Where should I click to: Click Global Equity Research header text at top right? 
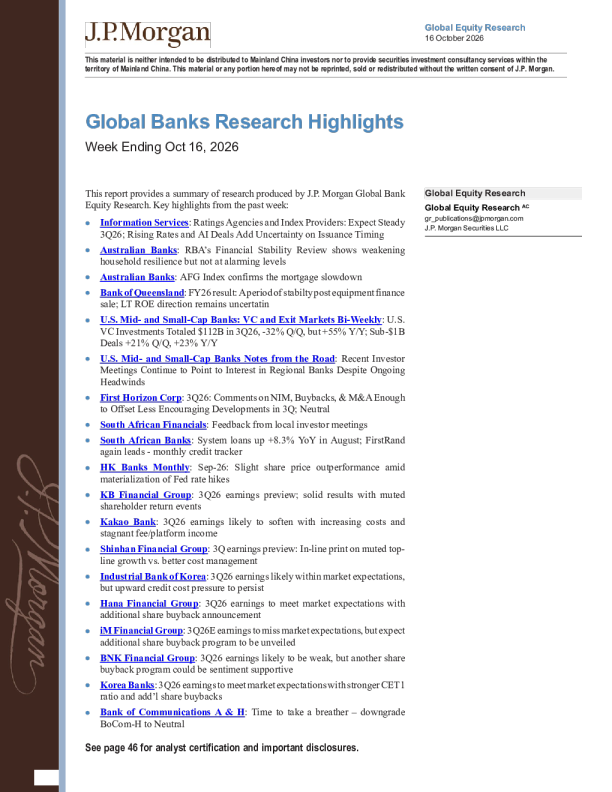coord(475,28)
